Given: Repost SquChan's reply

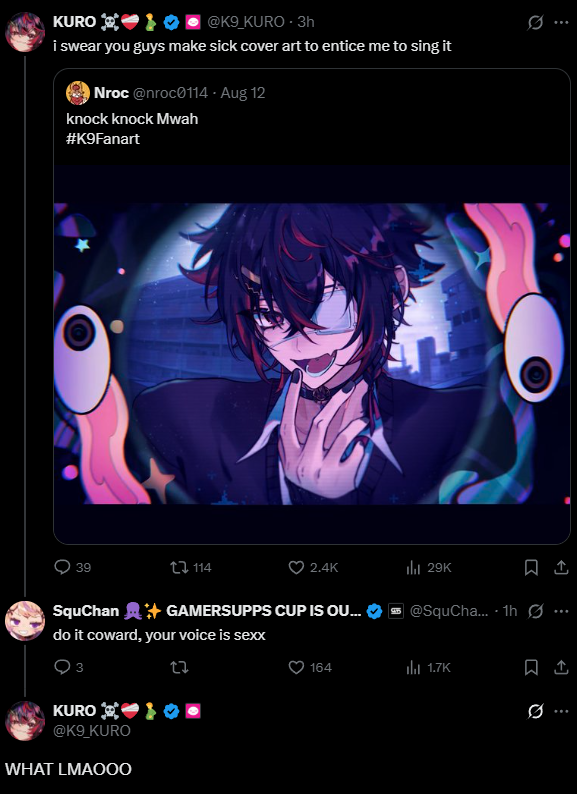Looking at the screenshot, I should click(x=179, y=667).
